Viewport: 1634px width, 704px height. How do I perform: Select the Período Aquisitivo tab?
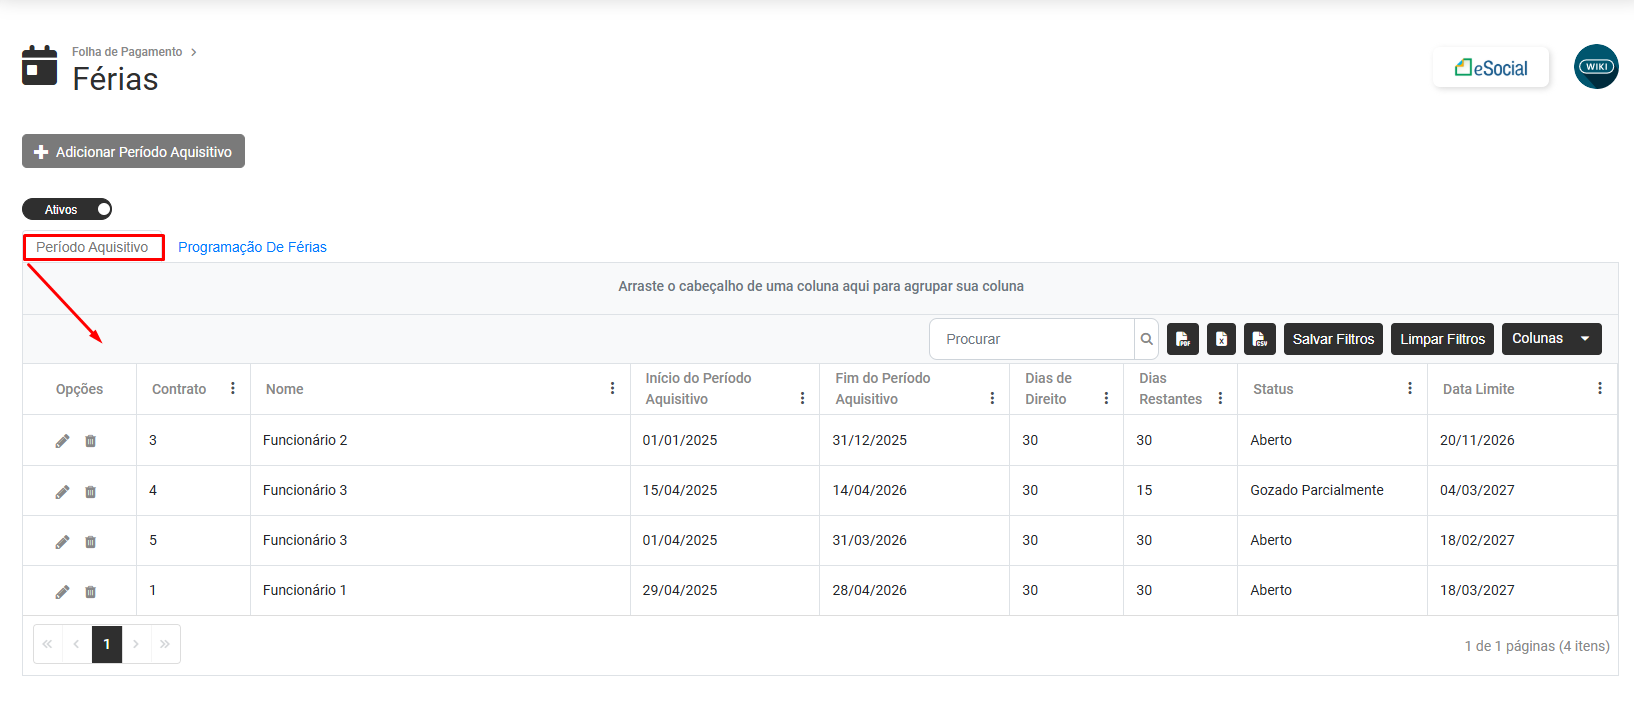point(92,247)
